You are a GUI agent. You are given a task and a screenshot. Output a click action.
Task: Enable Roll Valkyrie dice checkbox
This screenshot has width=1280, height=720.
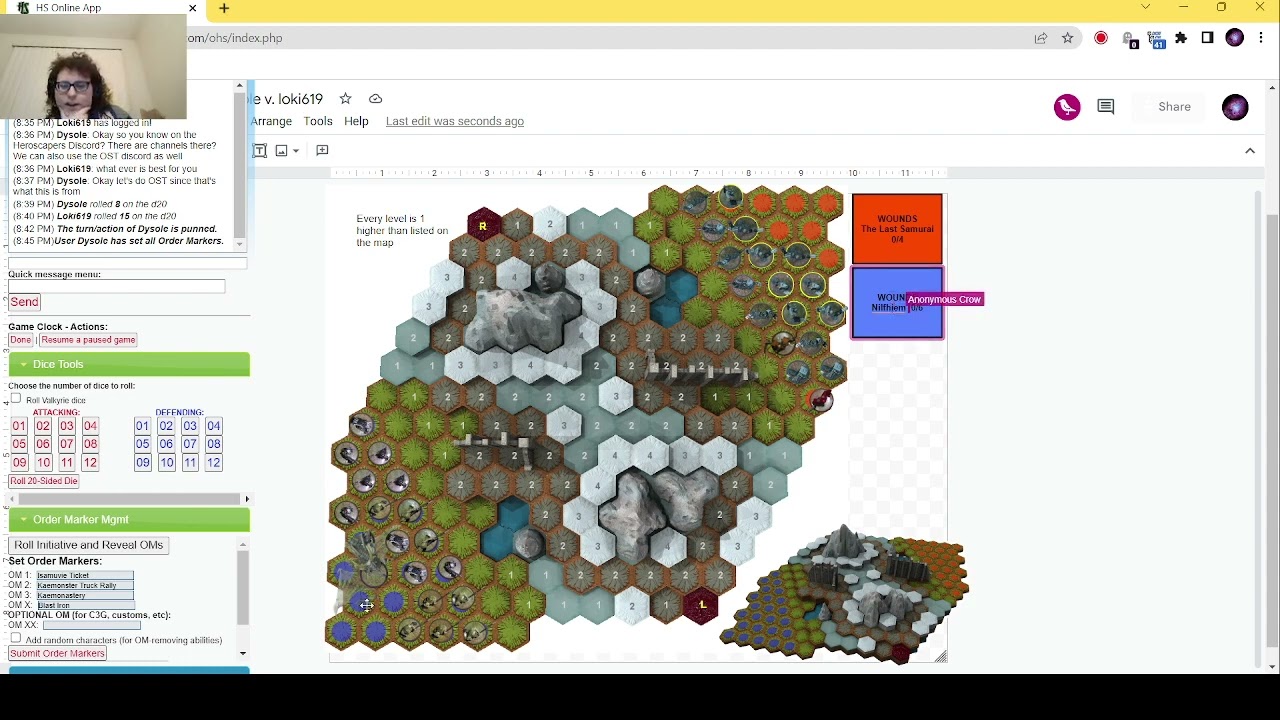point(16,399)
